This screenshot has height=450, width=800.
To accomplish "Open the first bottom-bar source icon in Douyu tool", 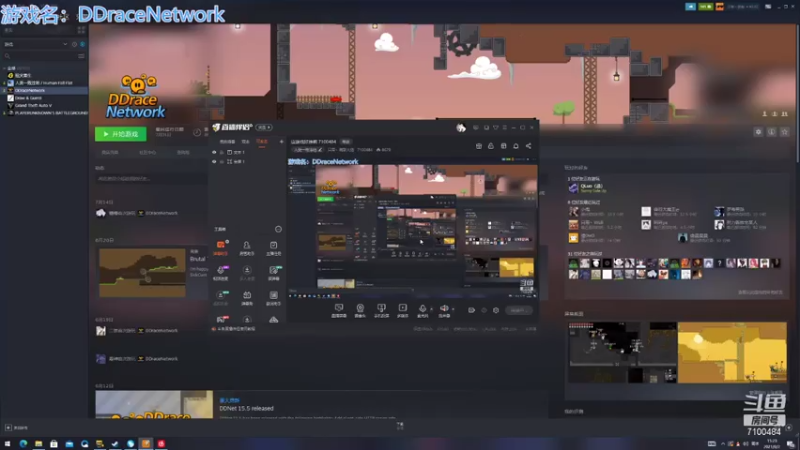I will point(339,310).
